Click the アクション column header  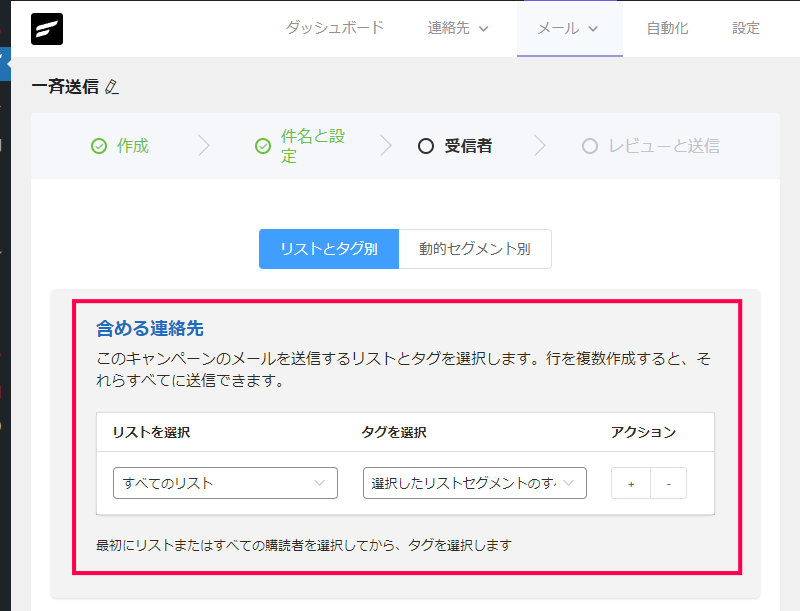pyautogui.click(x=643, y=432)
